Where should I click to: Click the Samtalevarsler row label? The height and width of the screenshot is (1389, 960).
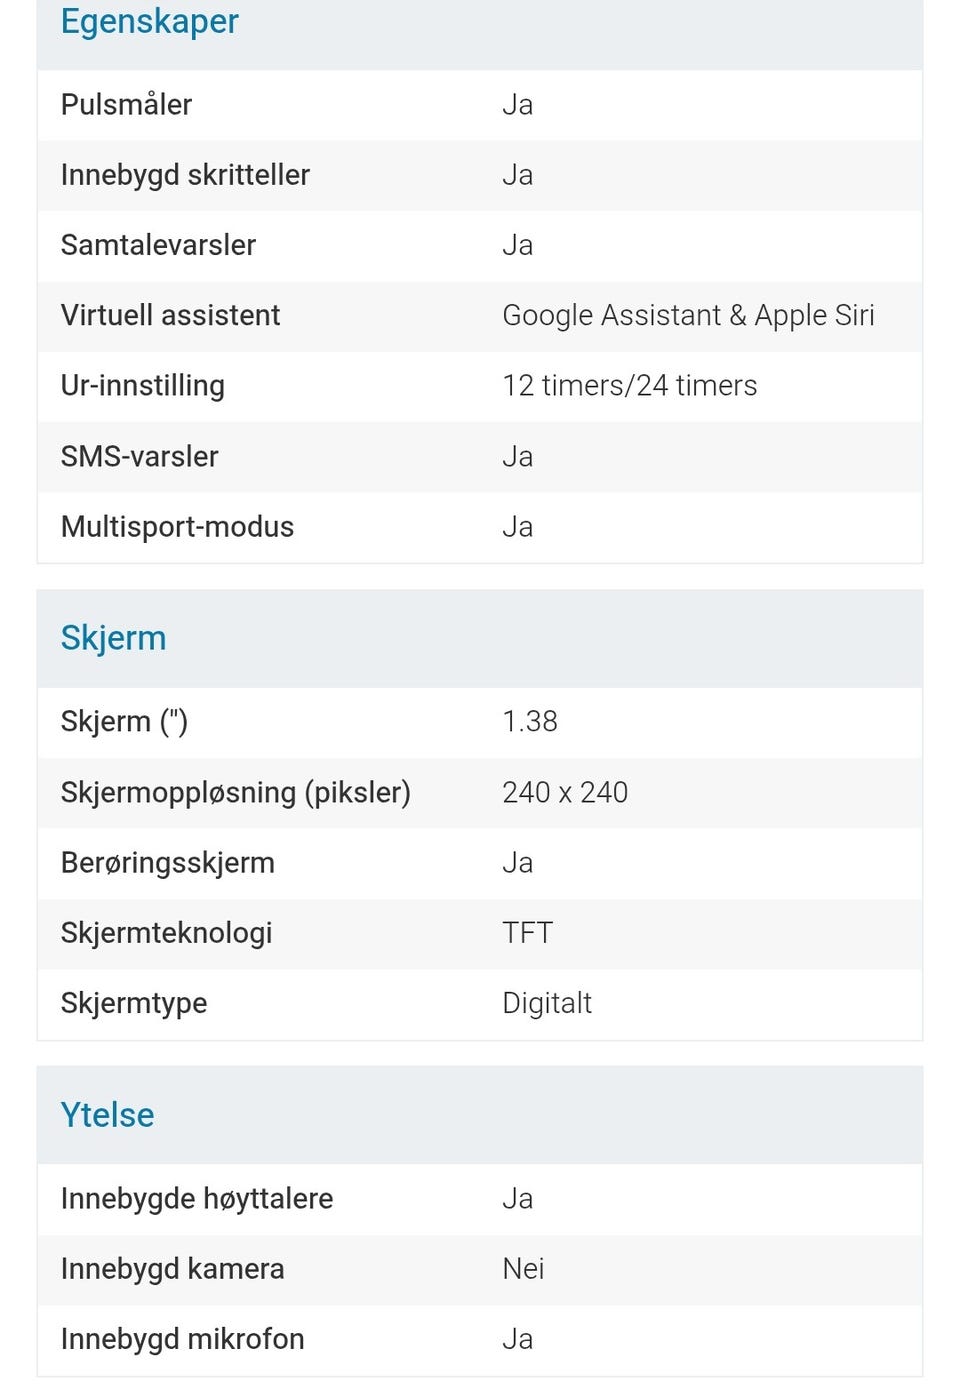click(158, 245)
